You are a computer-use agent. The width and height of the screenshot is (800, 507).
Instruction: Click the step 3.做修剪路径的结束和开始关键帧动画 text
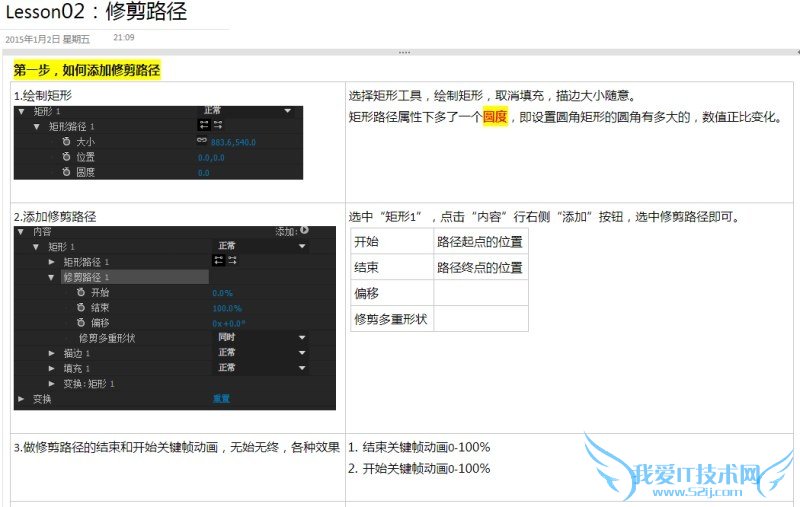[x=177, y=447]
